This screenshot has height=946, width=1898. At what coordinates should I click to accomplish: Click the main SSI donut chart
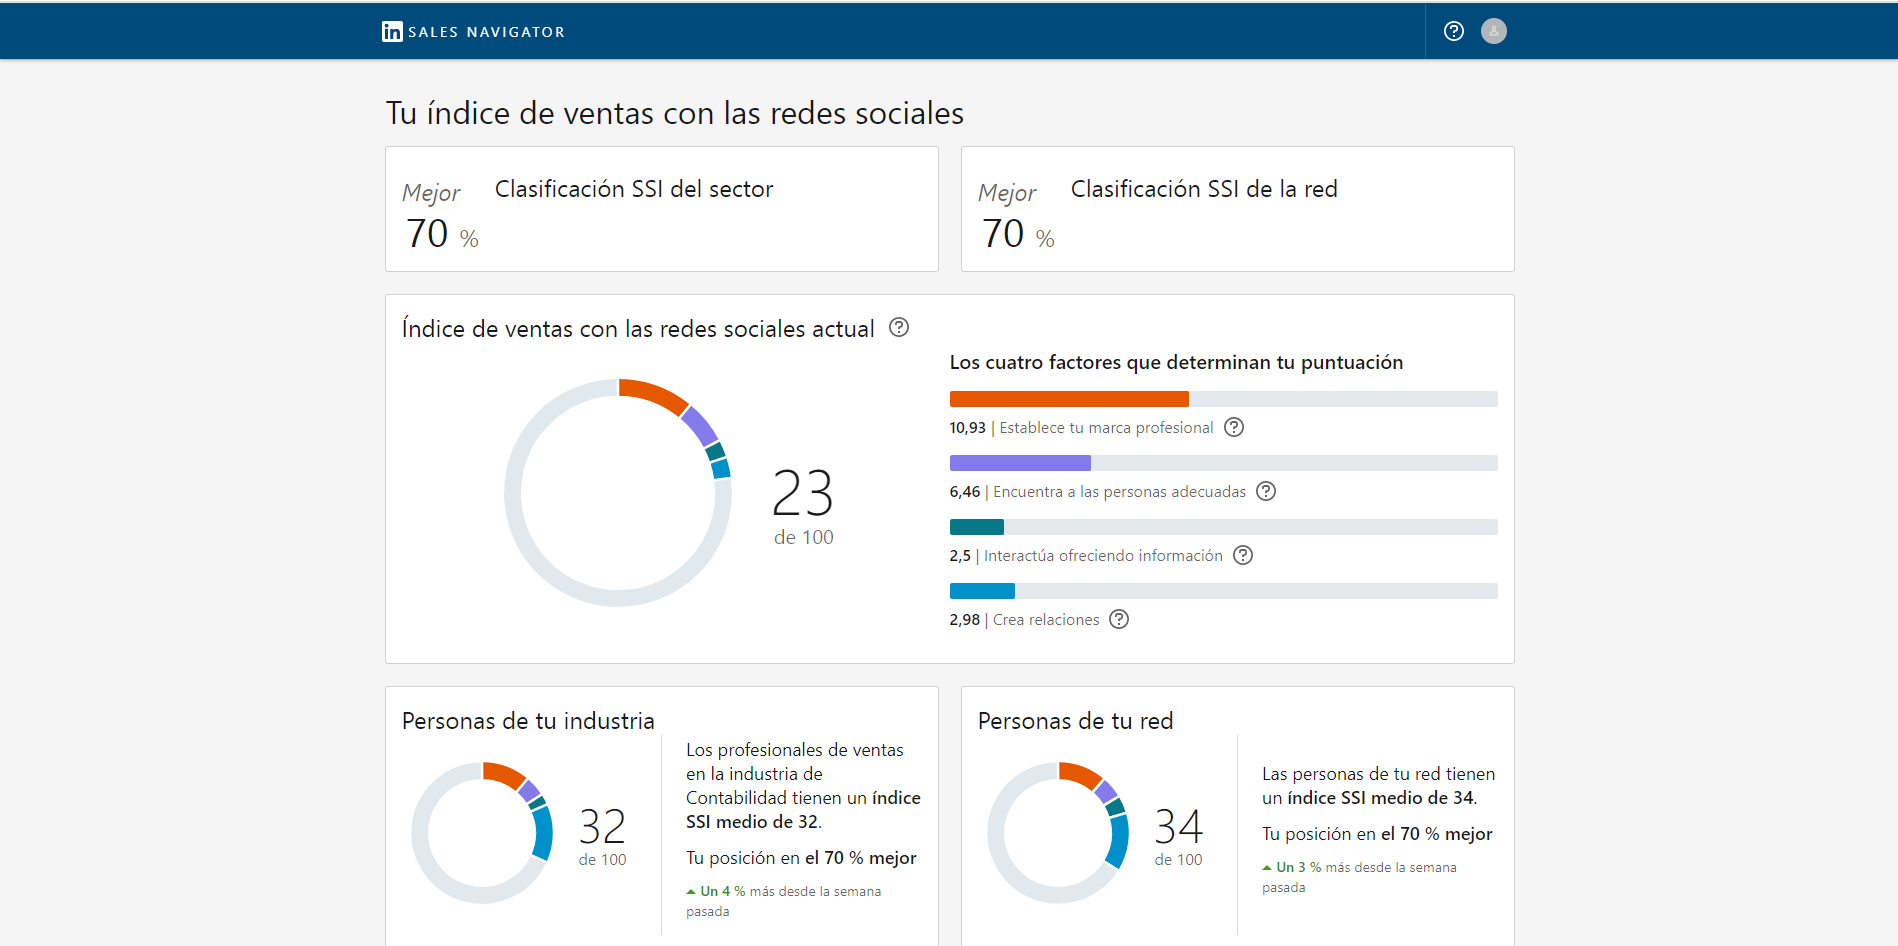(618, 492)
